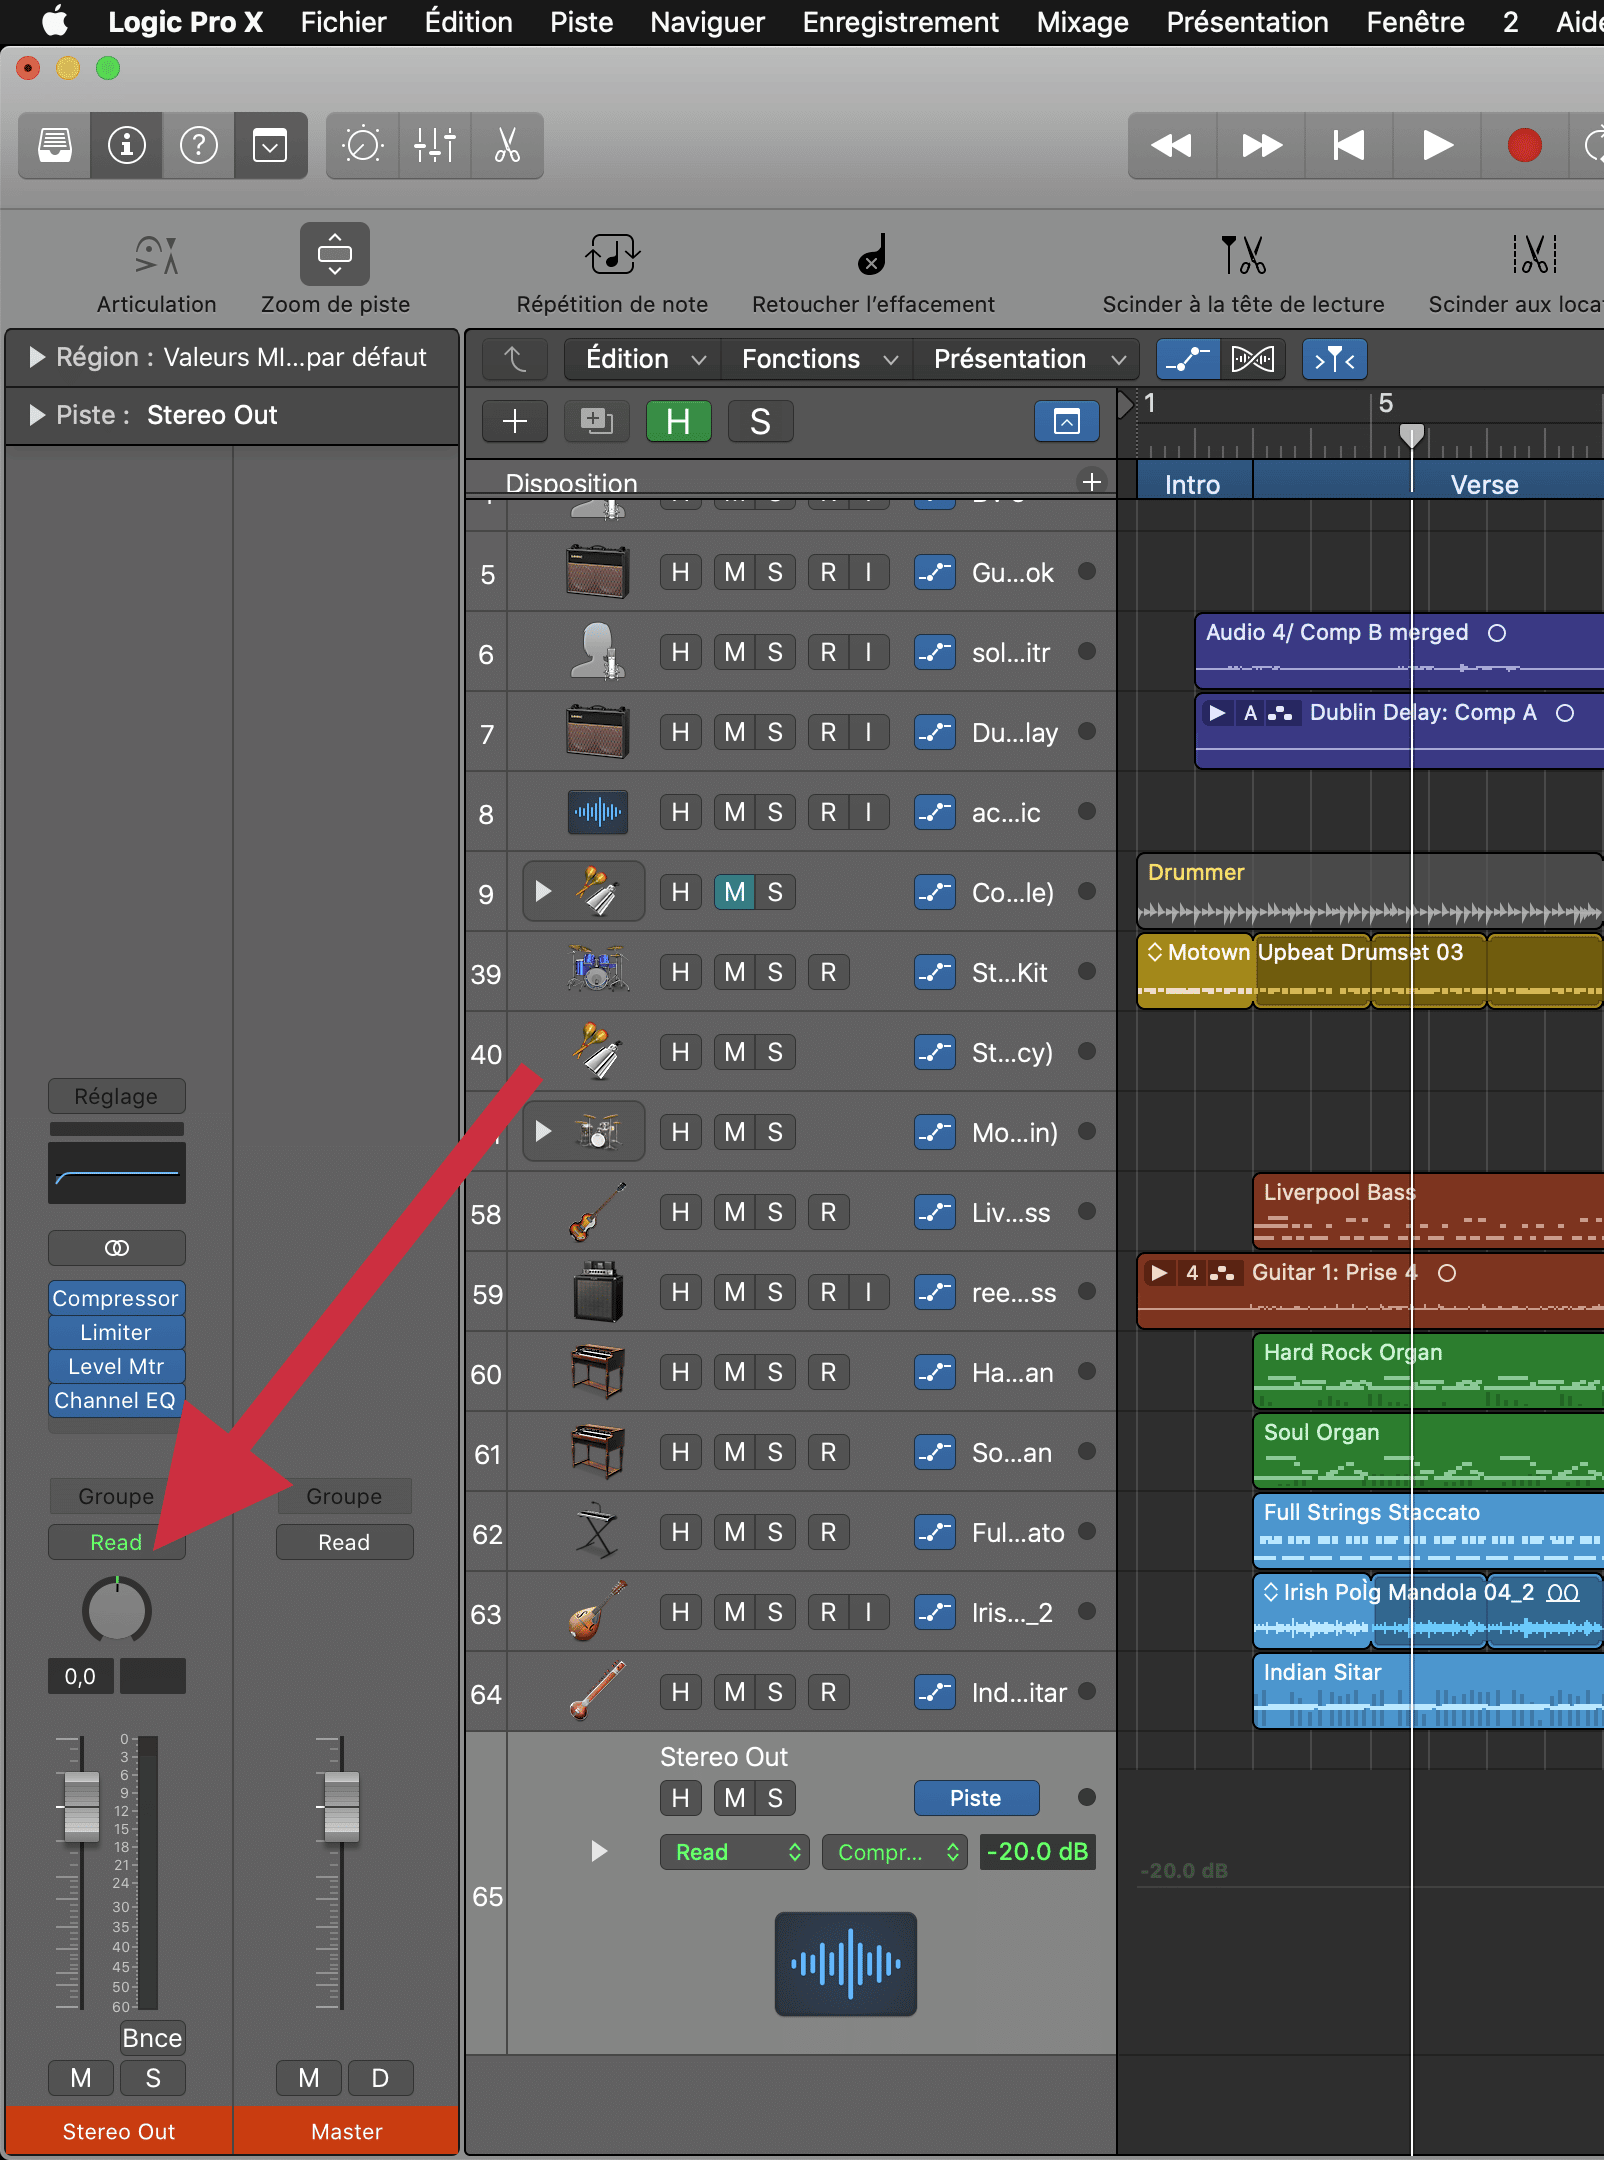Open the Fichier menu
This screenshot has width=1604, height=2160.
click(343, 22)
